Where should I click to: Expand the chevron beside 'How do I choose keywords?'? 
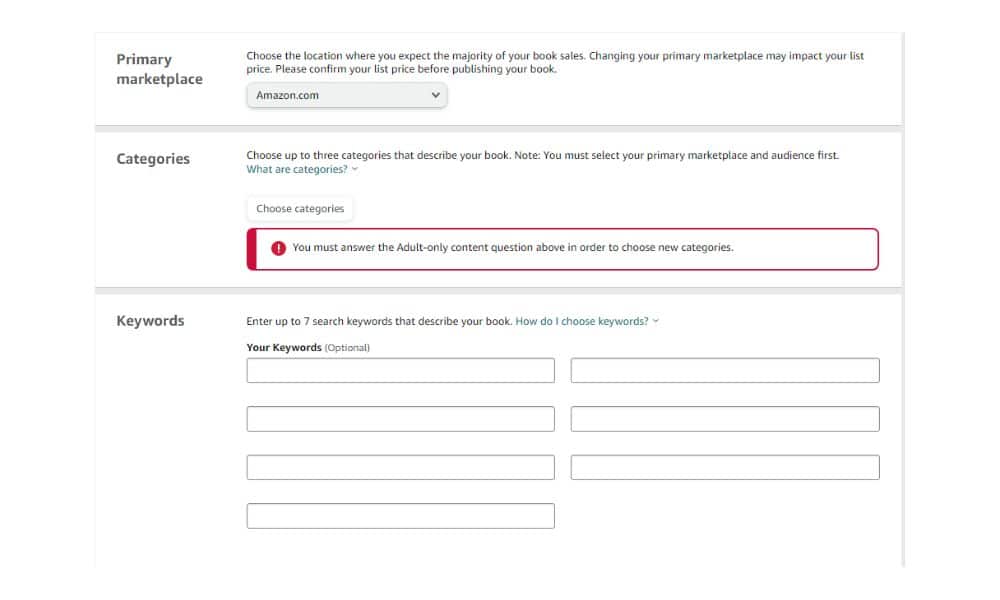point(656,321)
